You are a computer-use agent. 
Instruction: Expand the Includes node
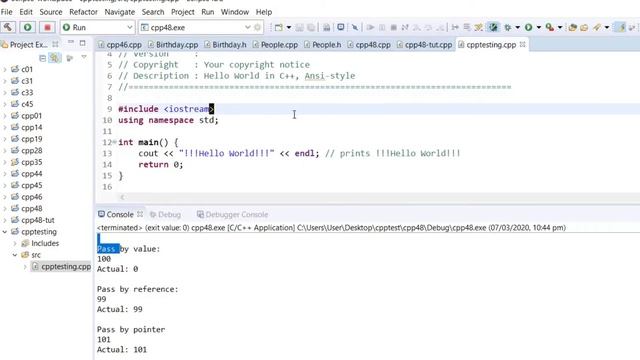click(x=15, y=243)
